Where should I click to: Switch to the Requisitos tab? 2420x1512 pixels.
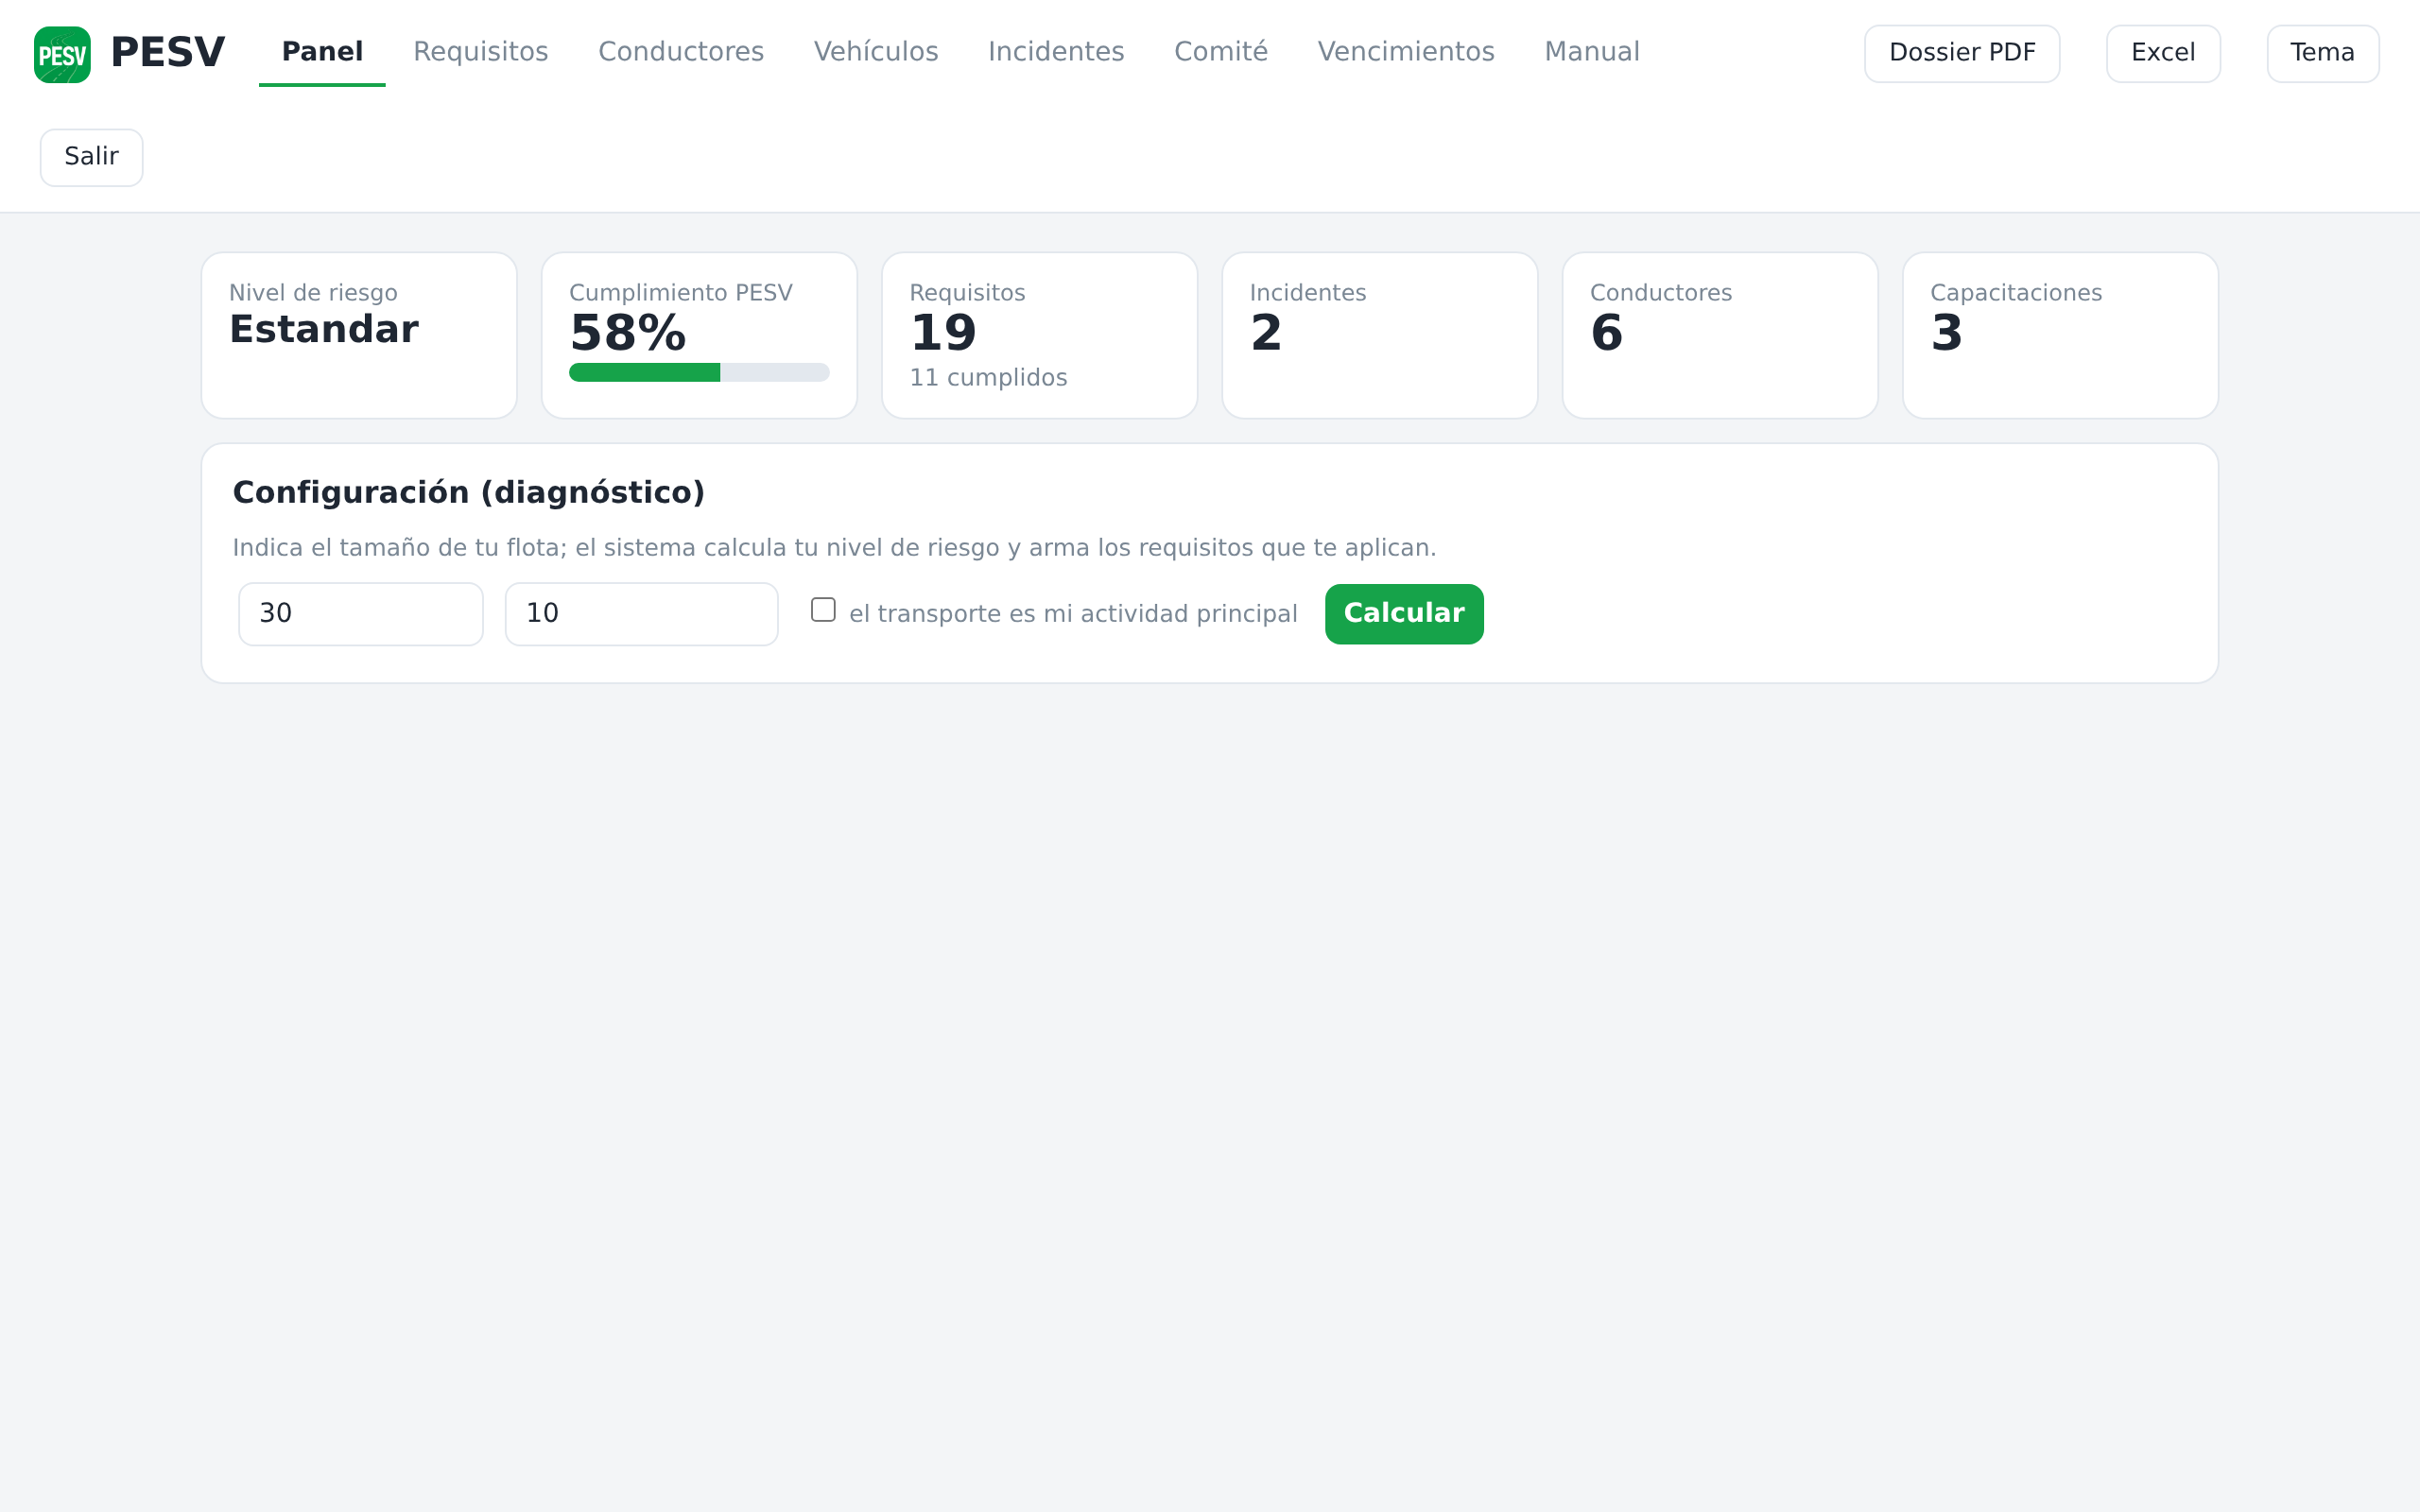480,52
